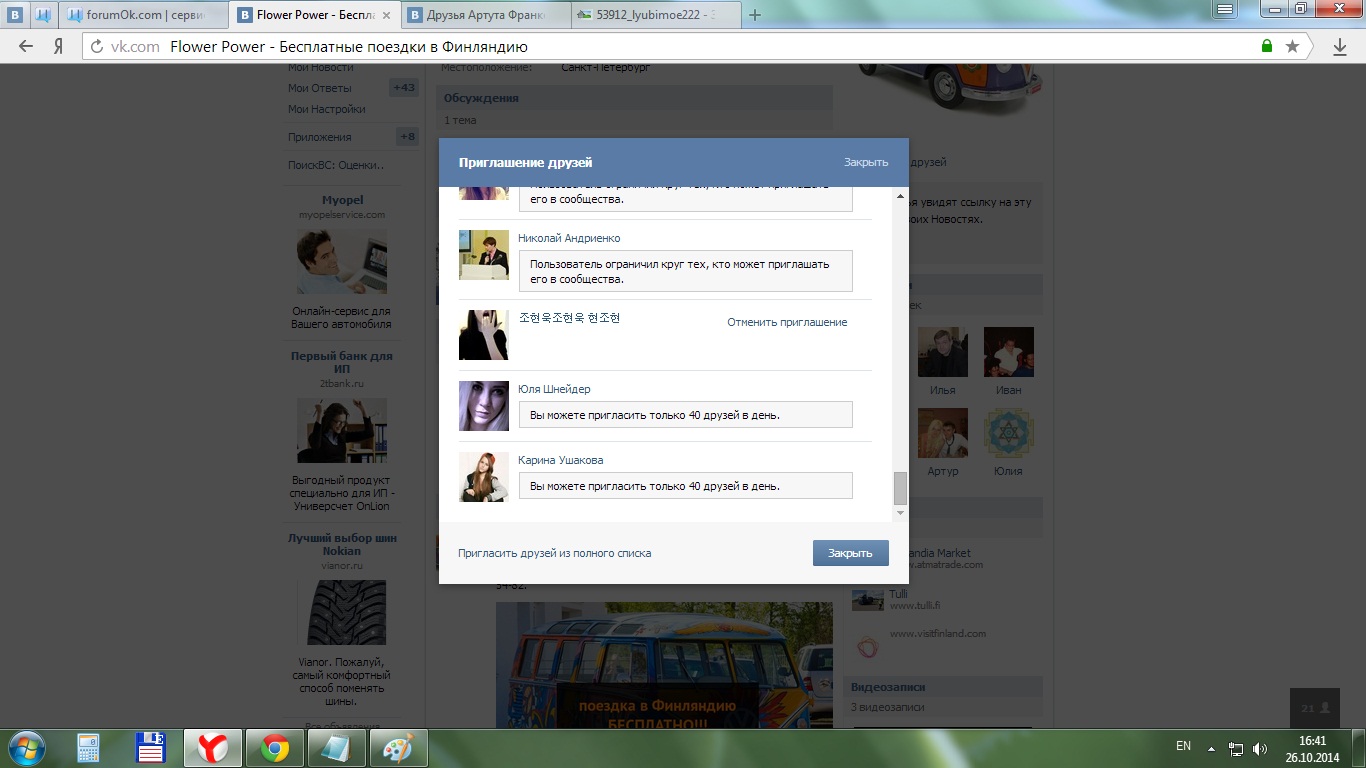Open the Windows Start menu
This screenshot has width=1366, height=768.
(26, 747)
